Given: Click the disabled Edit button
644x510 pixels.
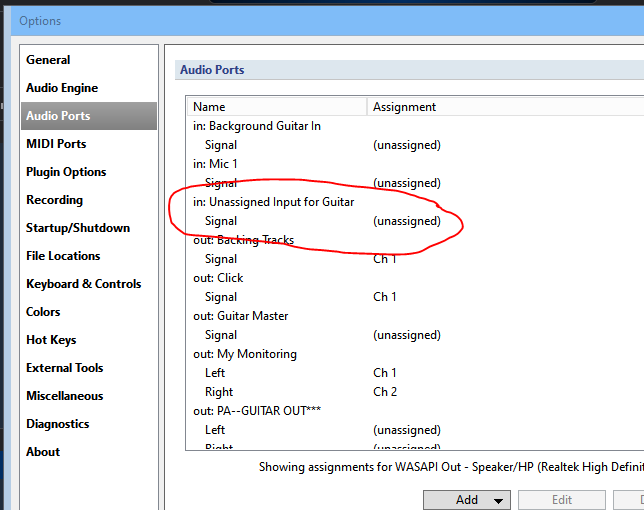Looking at the screenshot, I should click(561, 500).
